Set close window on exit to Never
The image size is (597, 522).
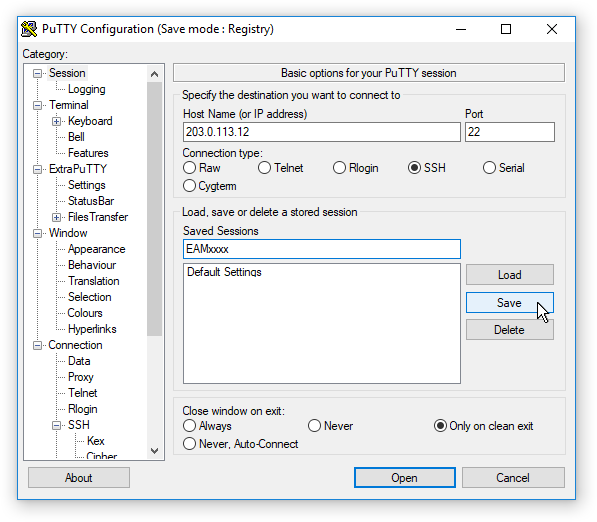[x=330, y=426]
